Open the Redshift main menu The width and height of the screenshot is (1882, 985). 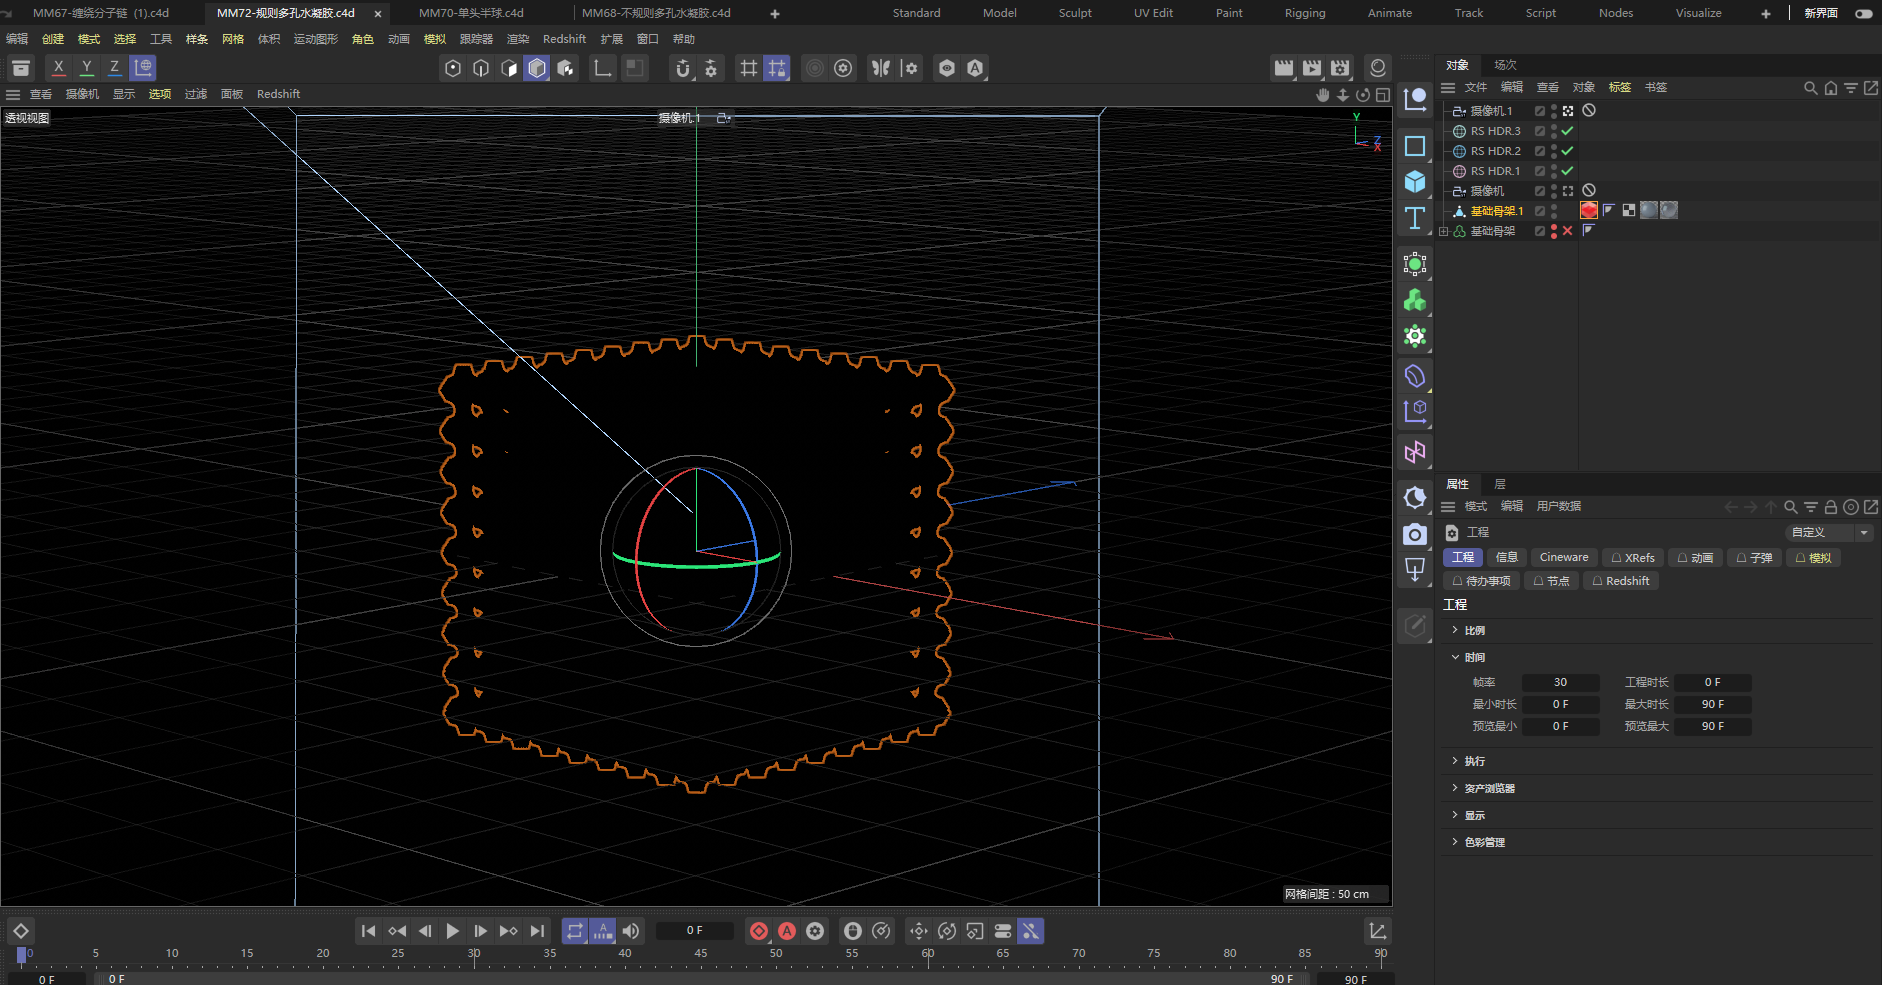coord(564,39)
